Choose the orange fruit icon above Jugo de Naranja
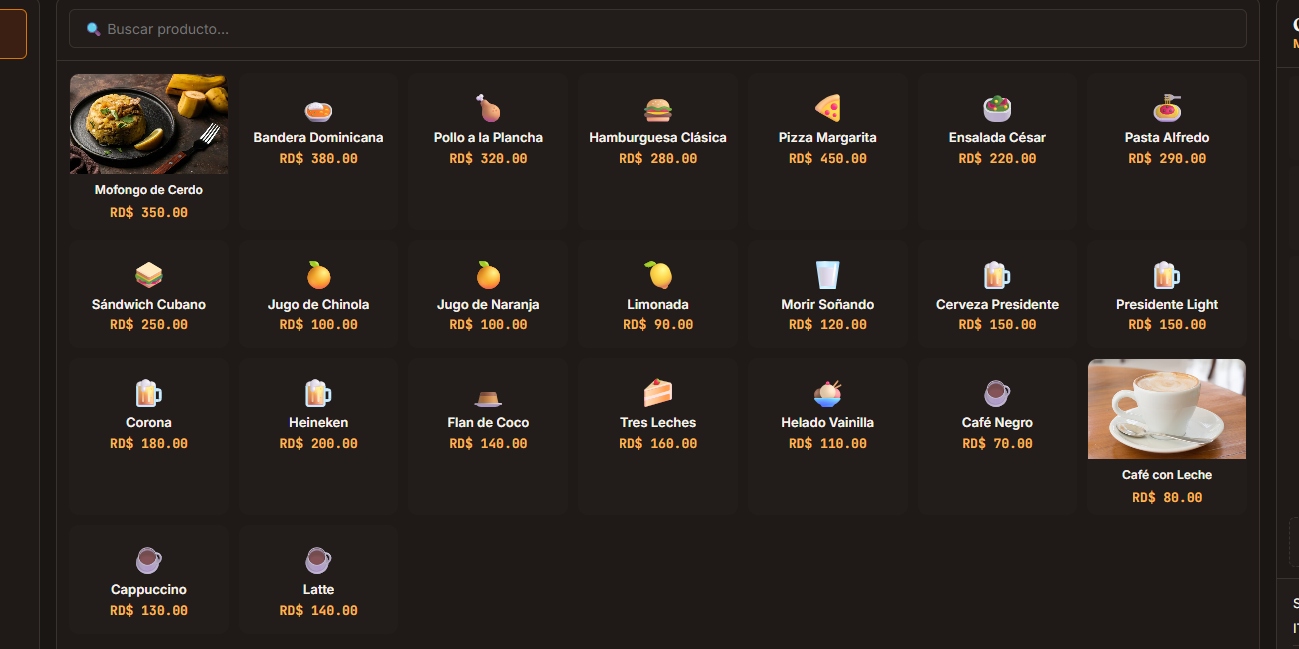This screenshot has width=1299, height=649. pyautogui.click(x=488, y=275)
